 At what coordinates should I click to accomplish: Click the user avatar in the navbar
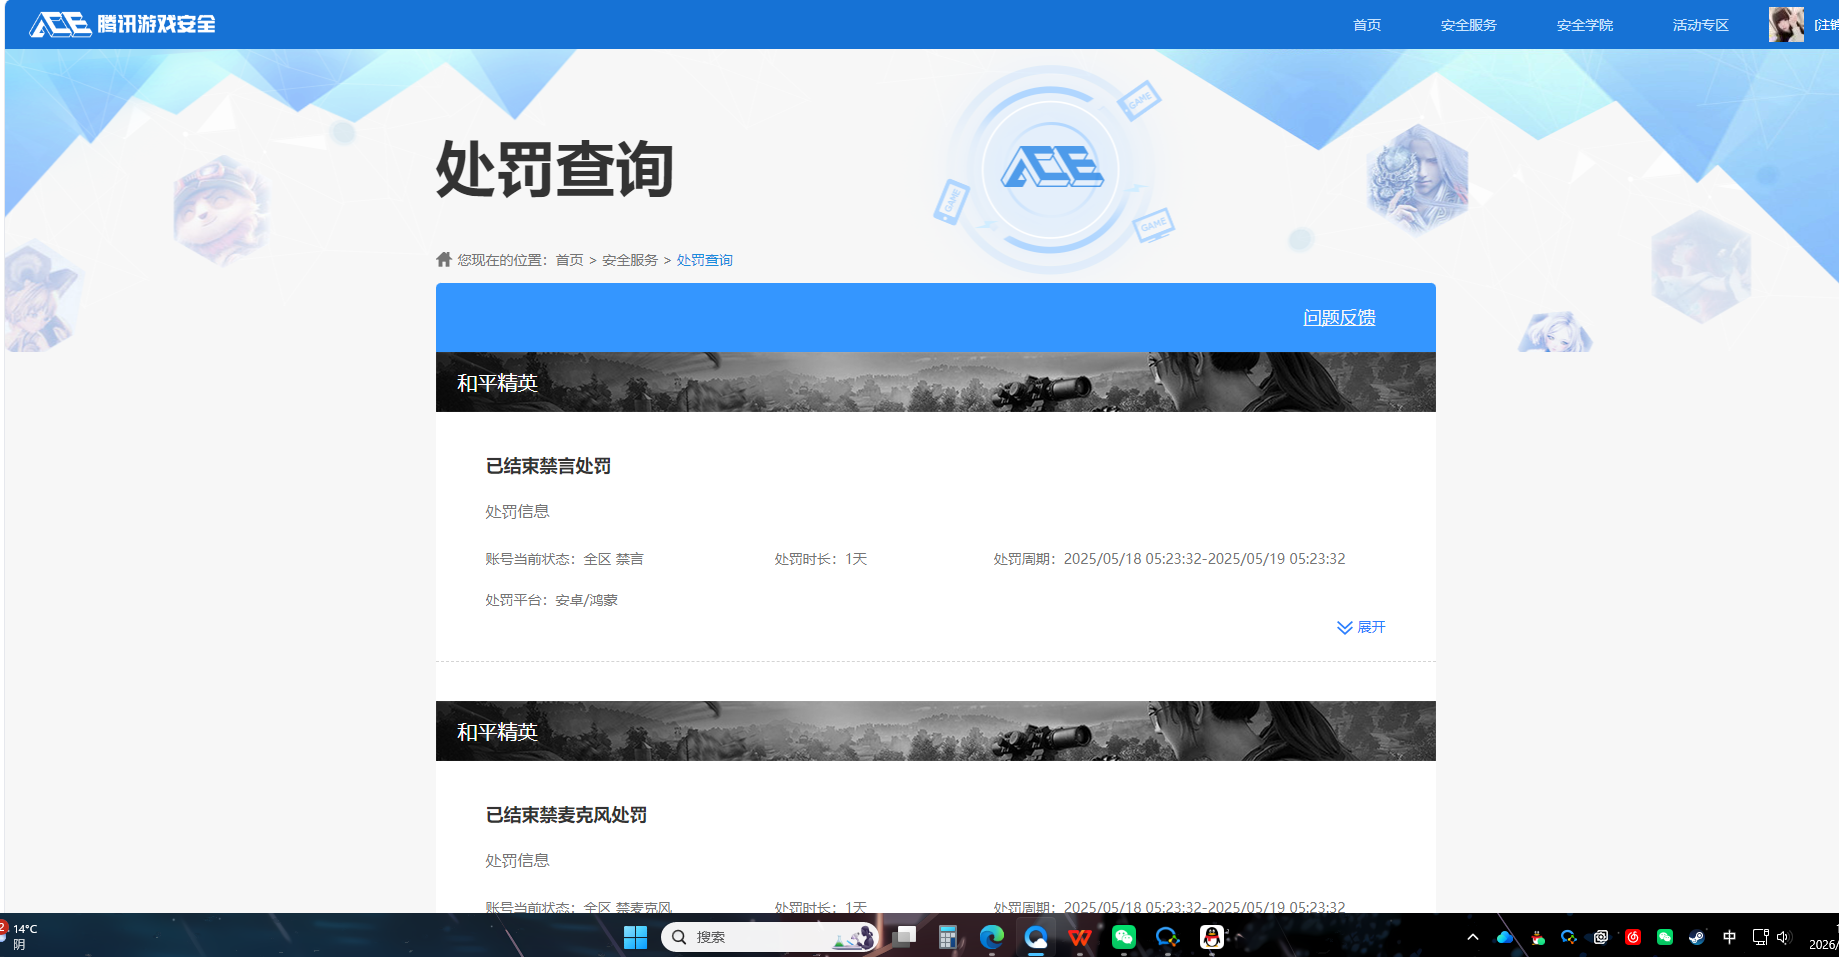point(1785,24)
